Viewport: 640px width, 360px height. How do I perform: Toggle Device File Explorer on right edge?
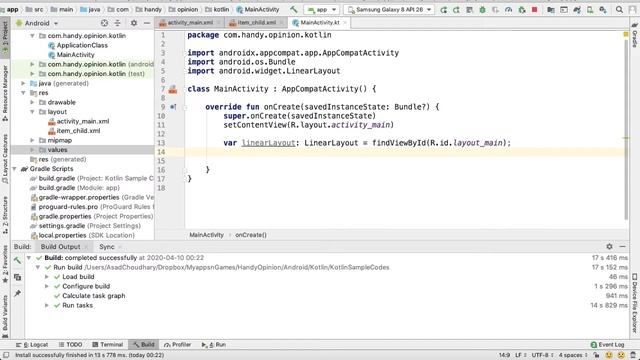(x=635, y=304)
